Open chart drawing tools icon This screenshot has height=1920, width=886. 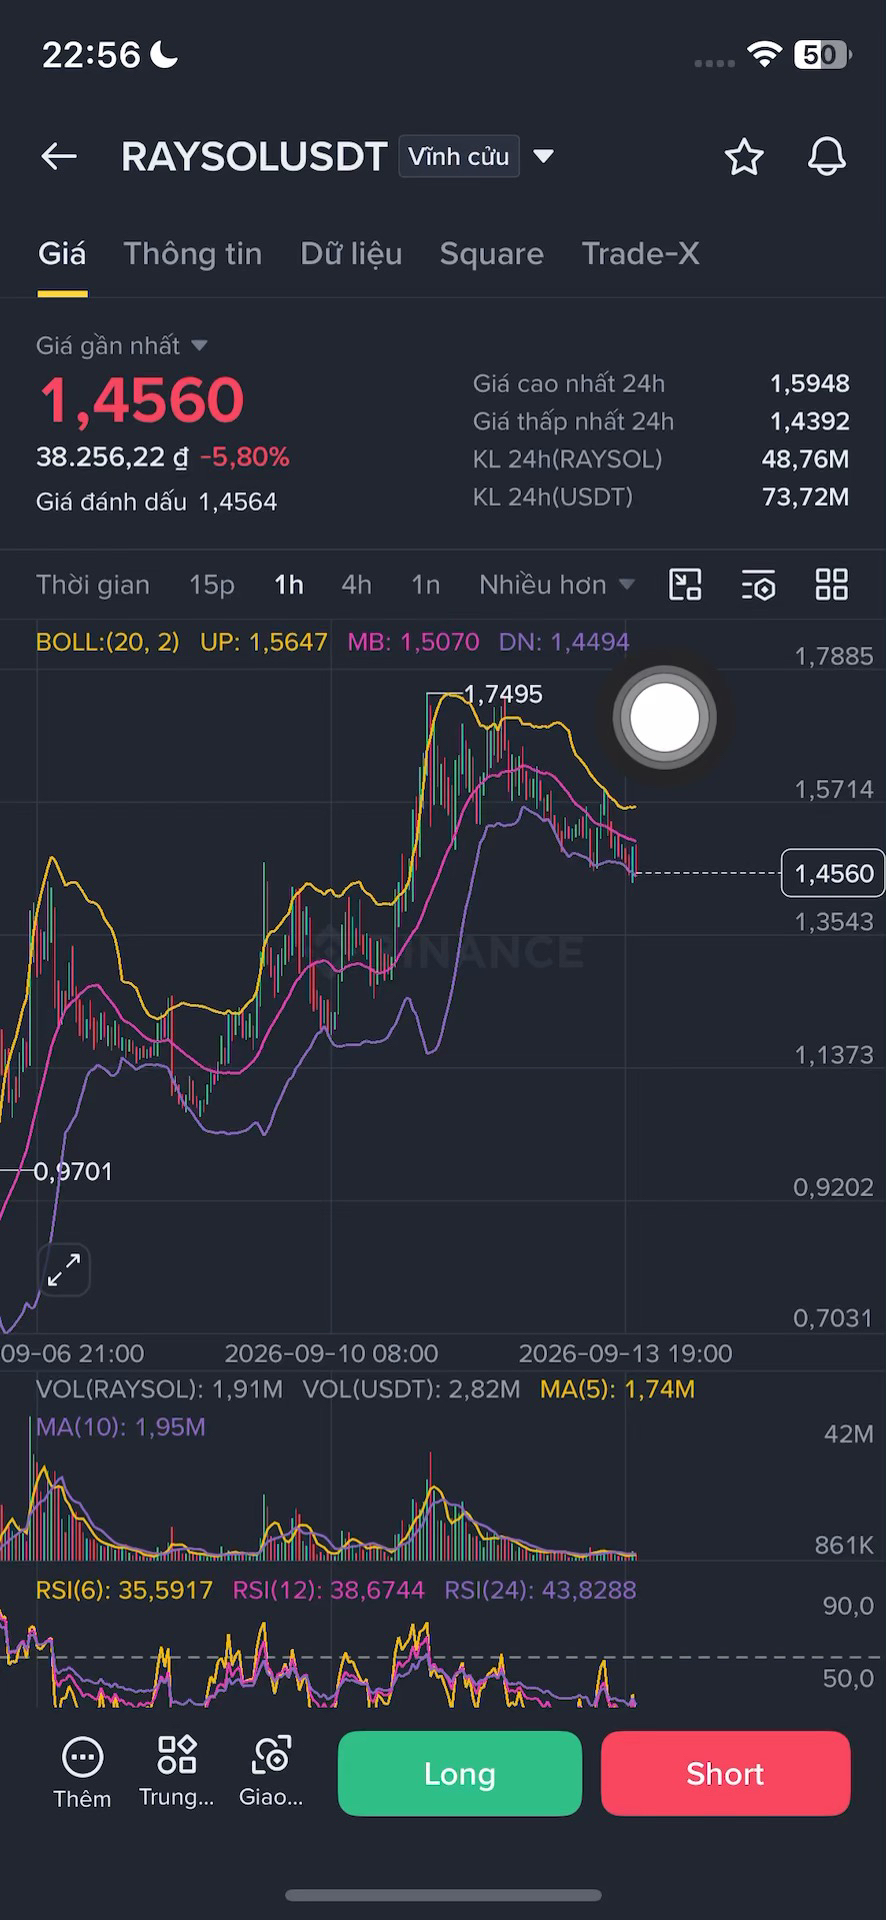pyautogui.click(x=685, y=584)
